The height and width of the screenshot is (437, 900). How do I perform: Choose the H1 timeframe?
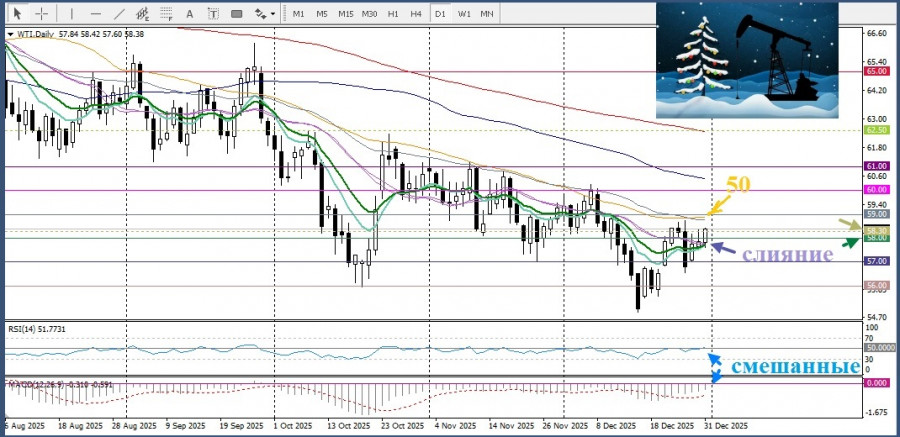[393, 13]
